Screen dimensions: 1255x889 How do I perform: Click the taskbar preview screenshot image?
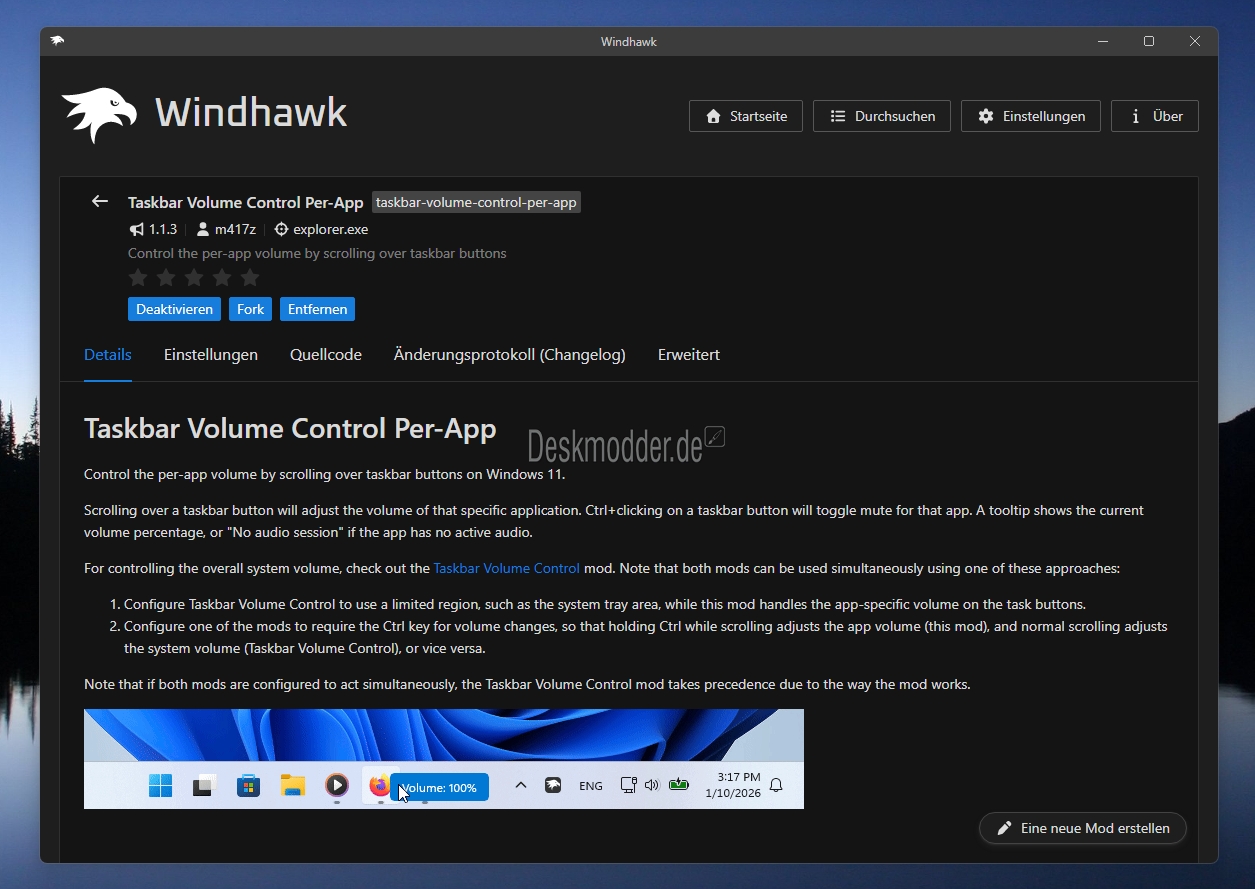(x=444, y=758)
